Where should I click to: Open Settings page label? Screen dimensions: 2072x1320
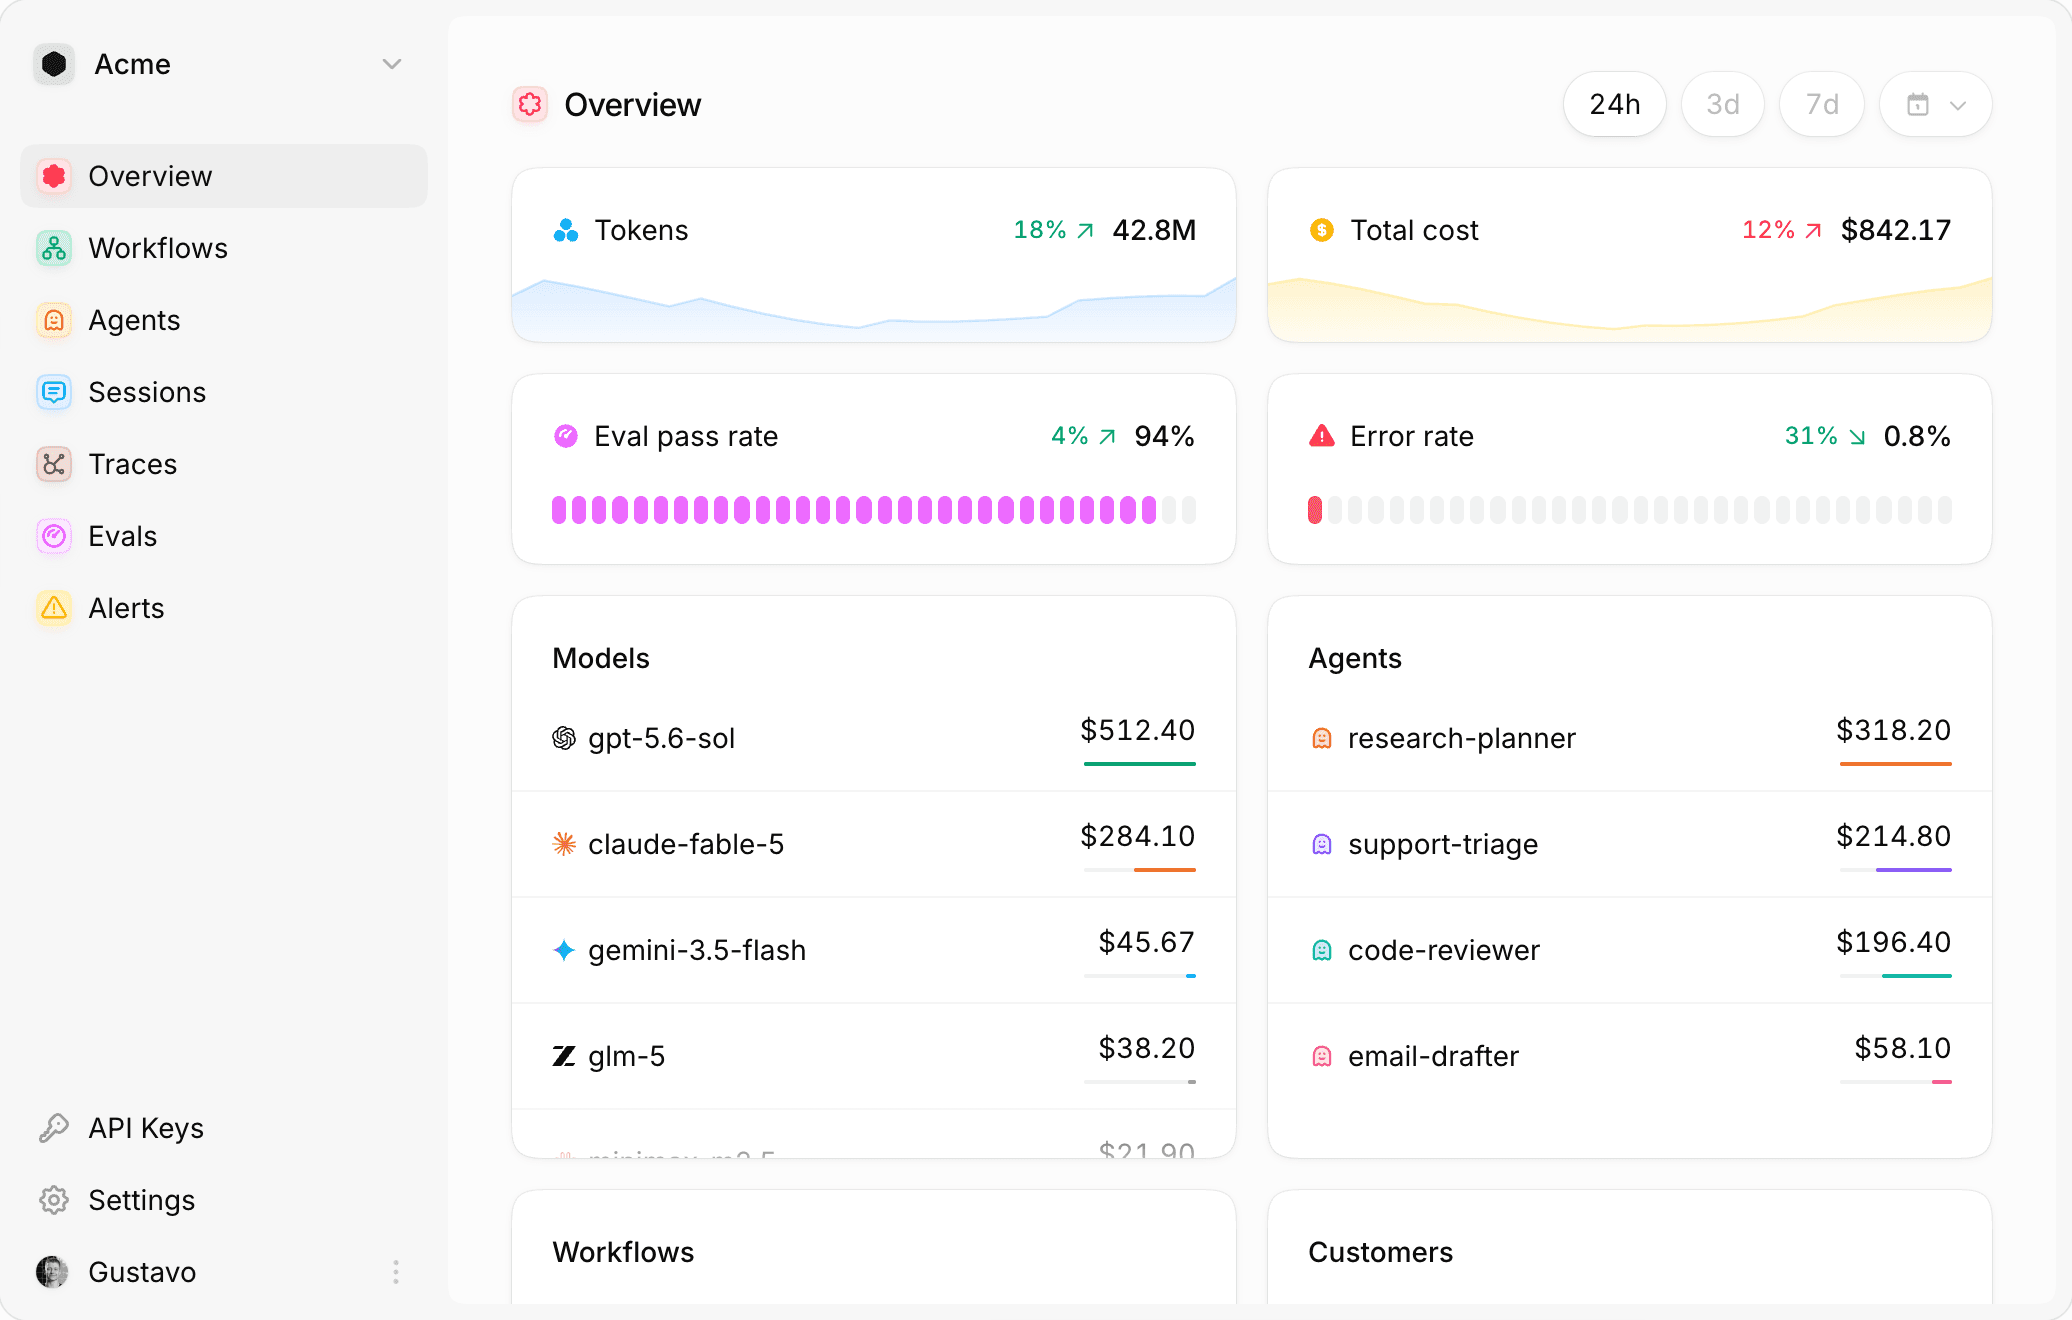coord(141,1200)
